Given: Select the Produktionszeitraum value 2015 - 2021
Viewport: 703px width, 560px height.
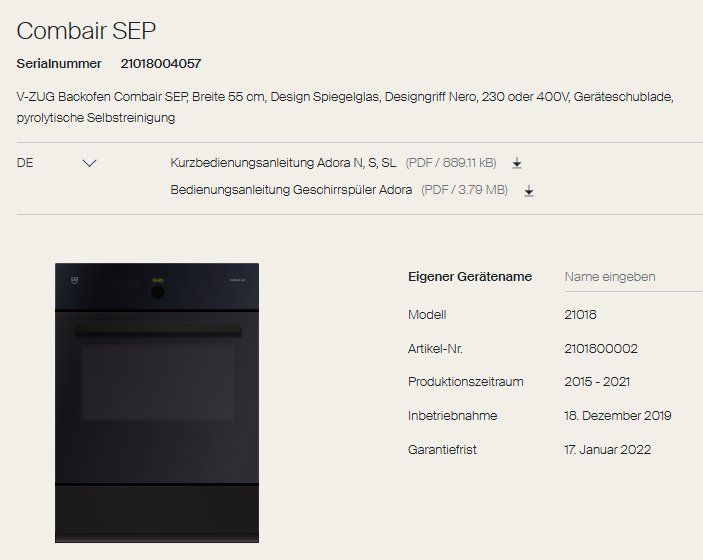Looking at the screenshot, I should click(x=597, y=382).
